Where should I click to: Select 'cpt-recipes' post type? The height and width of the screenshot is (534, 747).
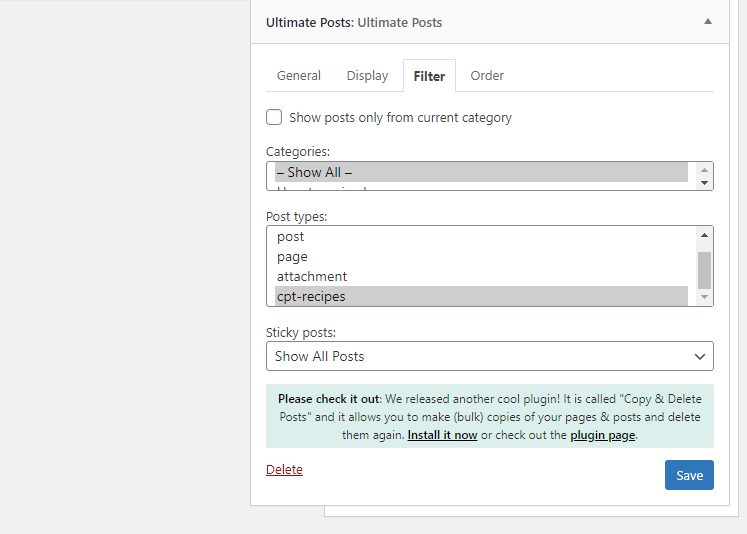point(482,296)
